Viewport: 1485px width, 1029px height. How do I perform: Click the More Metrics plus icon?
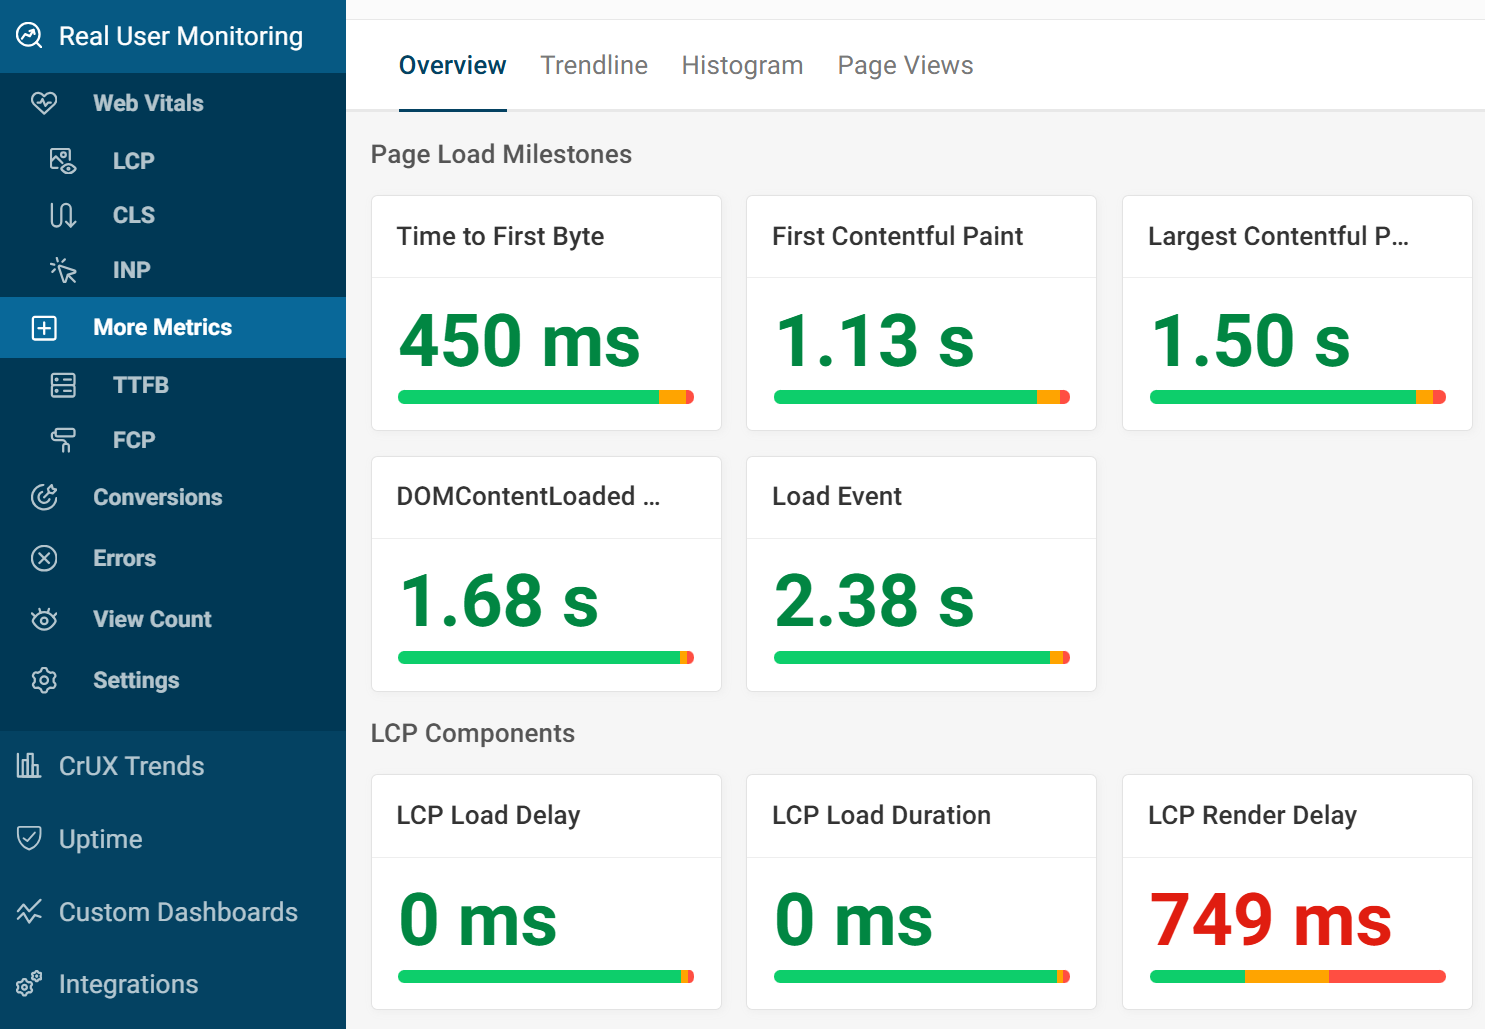click(x=44, y=328)
